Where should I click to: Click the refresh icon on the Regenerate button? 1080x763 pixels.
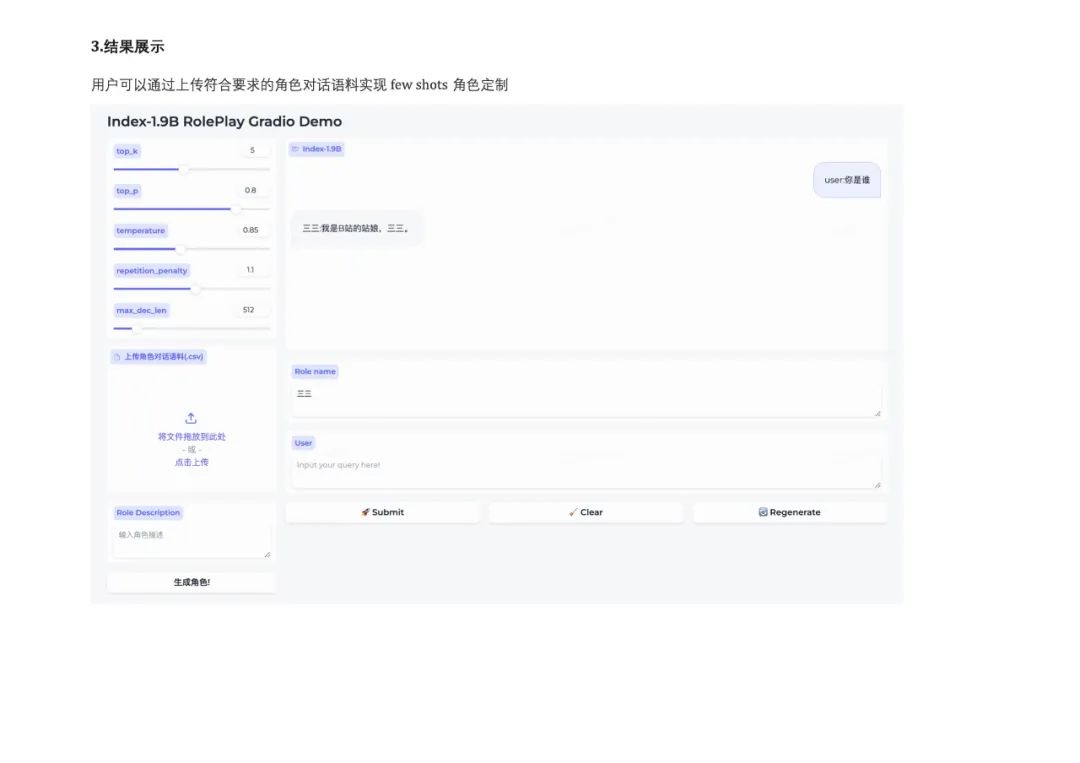point(763,512)
